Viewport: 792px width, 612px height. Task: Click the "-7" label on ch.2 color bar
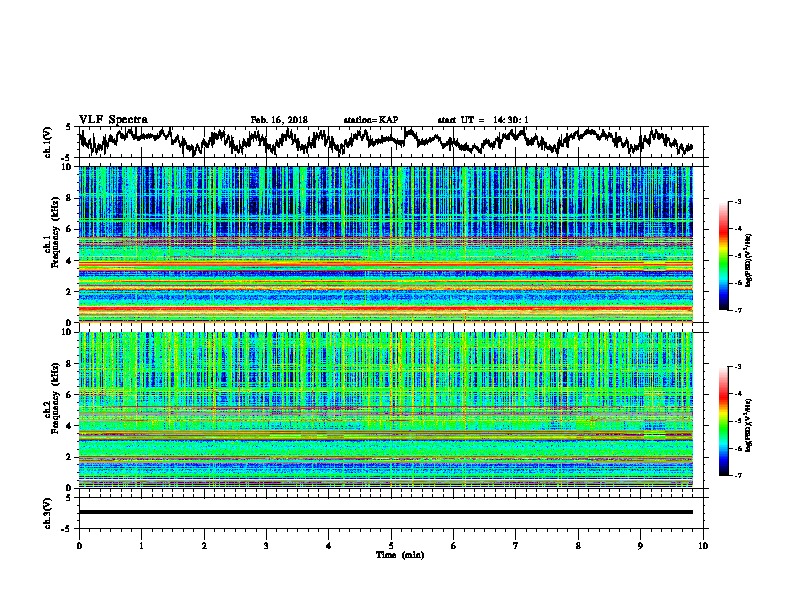pos(737,475)
